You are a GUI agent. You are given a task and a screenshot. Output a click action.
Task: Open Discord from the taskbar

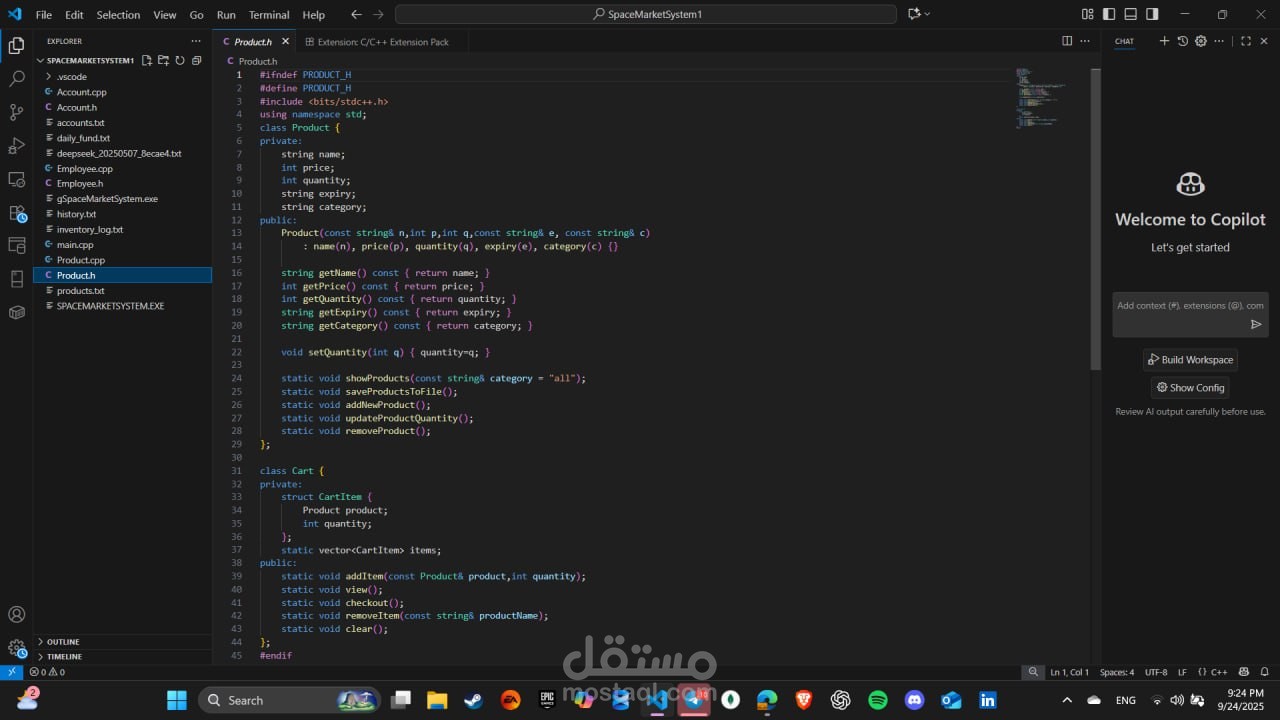[x=914, y=700]
